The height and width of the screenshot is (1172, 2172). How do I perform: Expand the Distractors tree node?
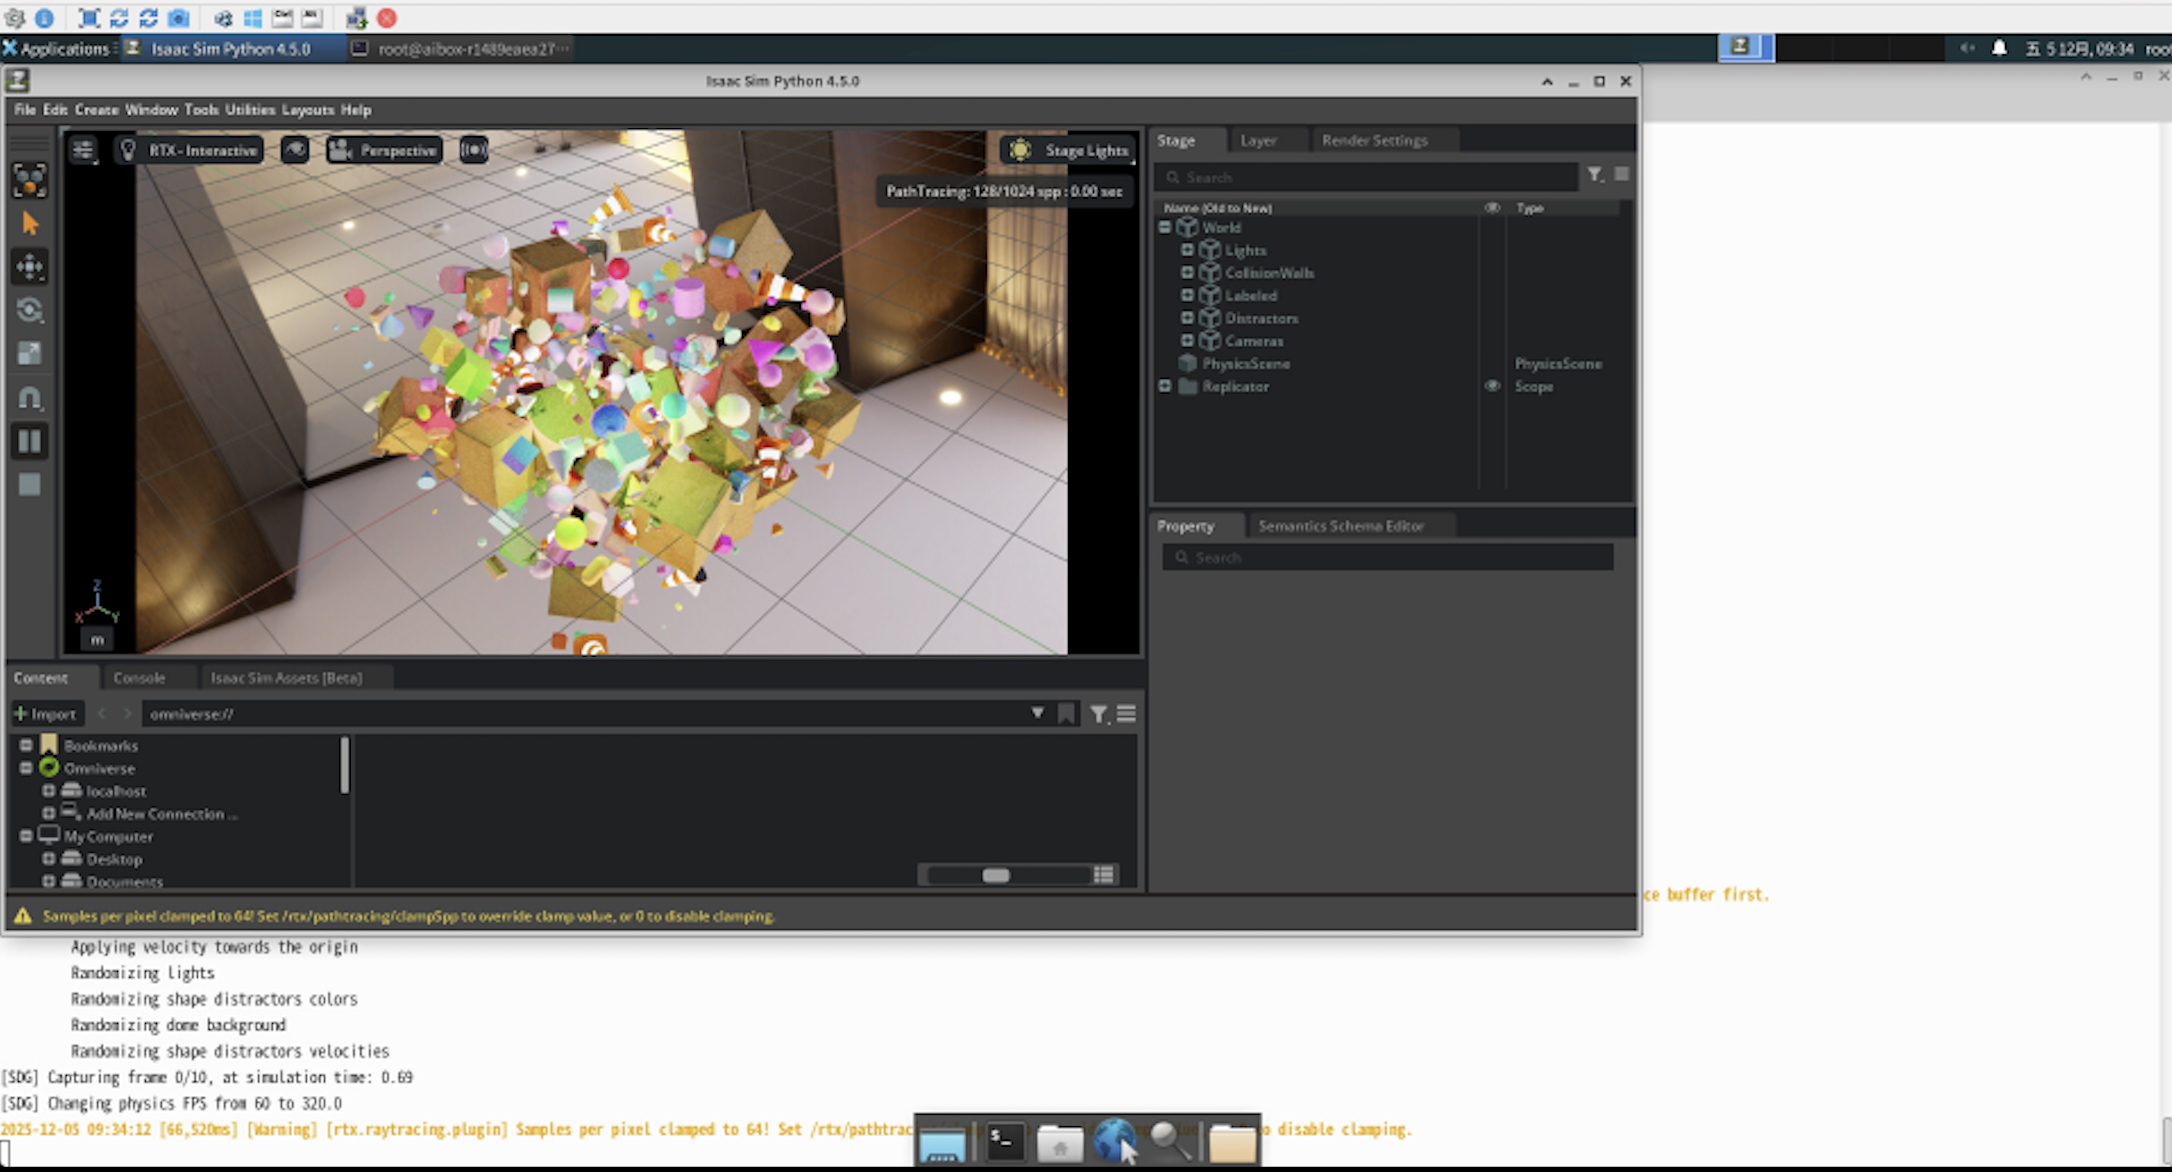point(1187,318)
